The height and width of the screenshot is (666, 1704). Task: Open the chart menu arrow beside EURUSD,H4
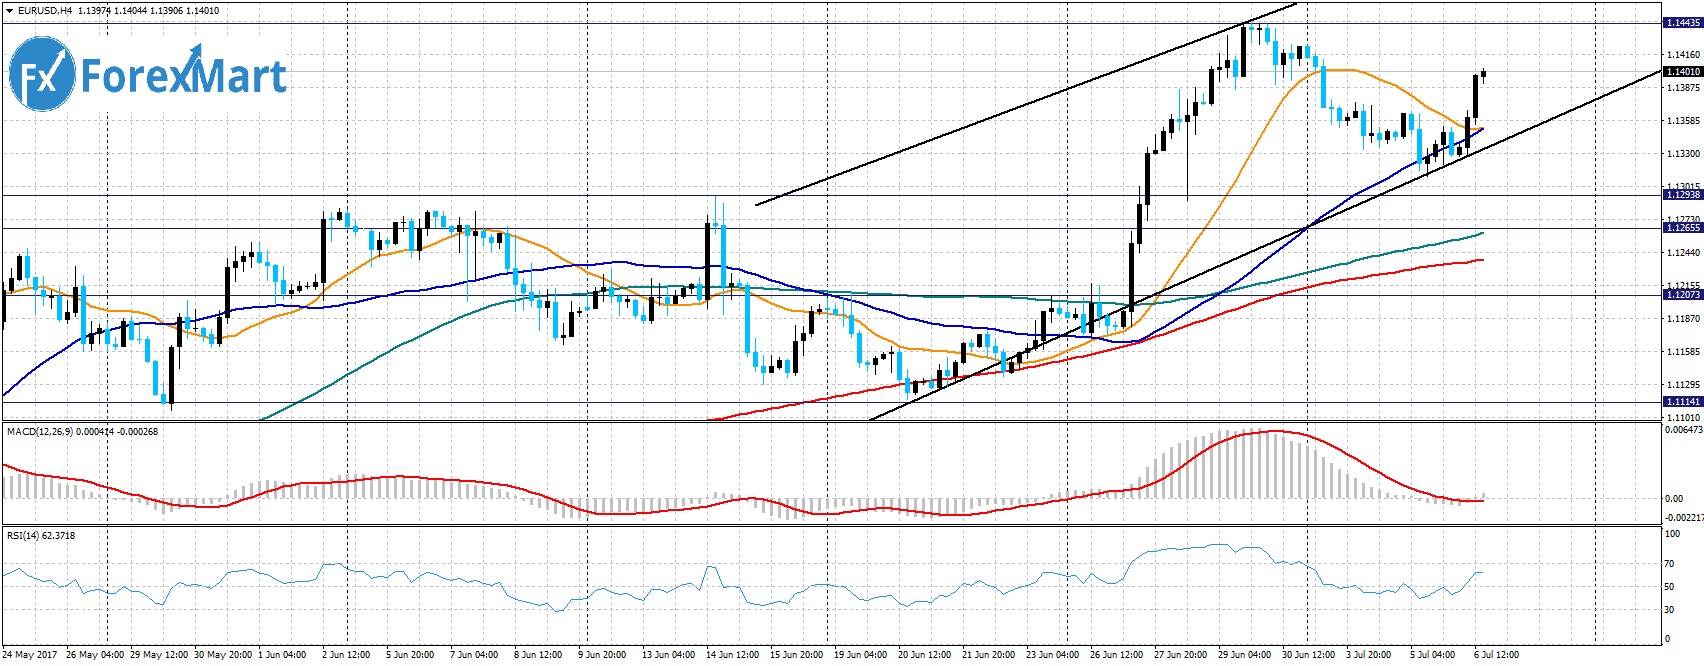tap(8, 11)
